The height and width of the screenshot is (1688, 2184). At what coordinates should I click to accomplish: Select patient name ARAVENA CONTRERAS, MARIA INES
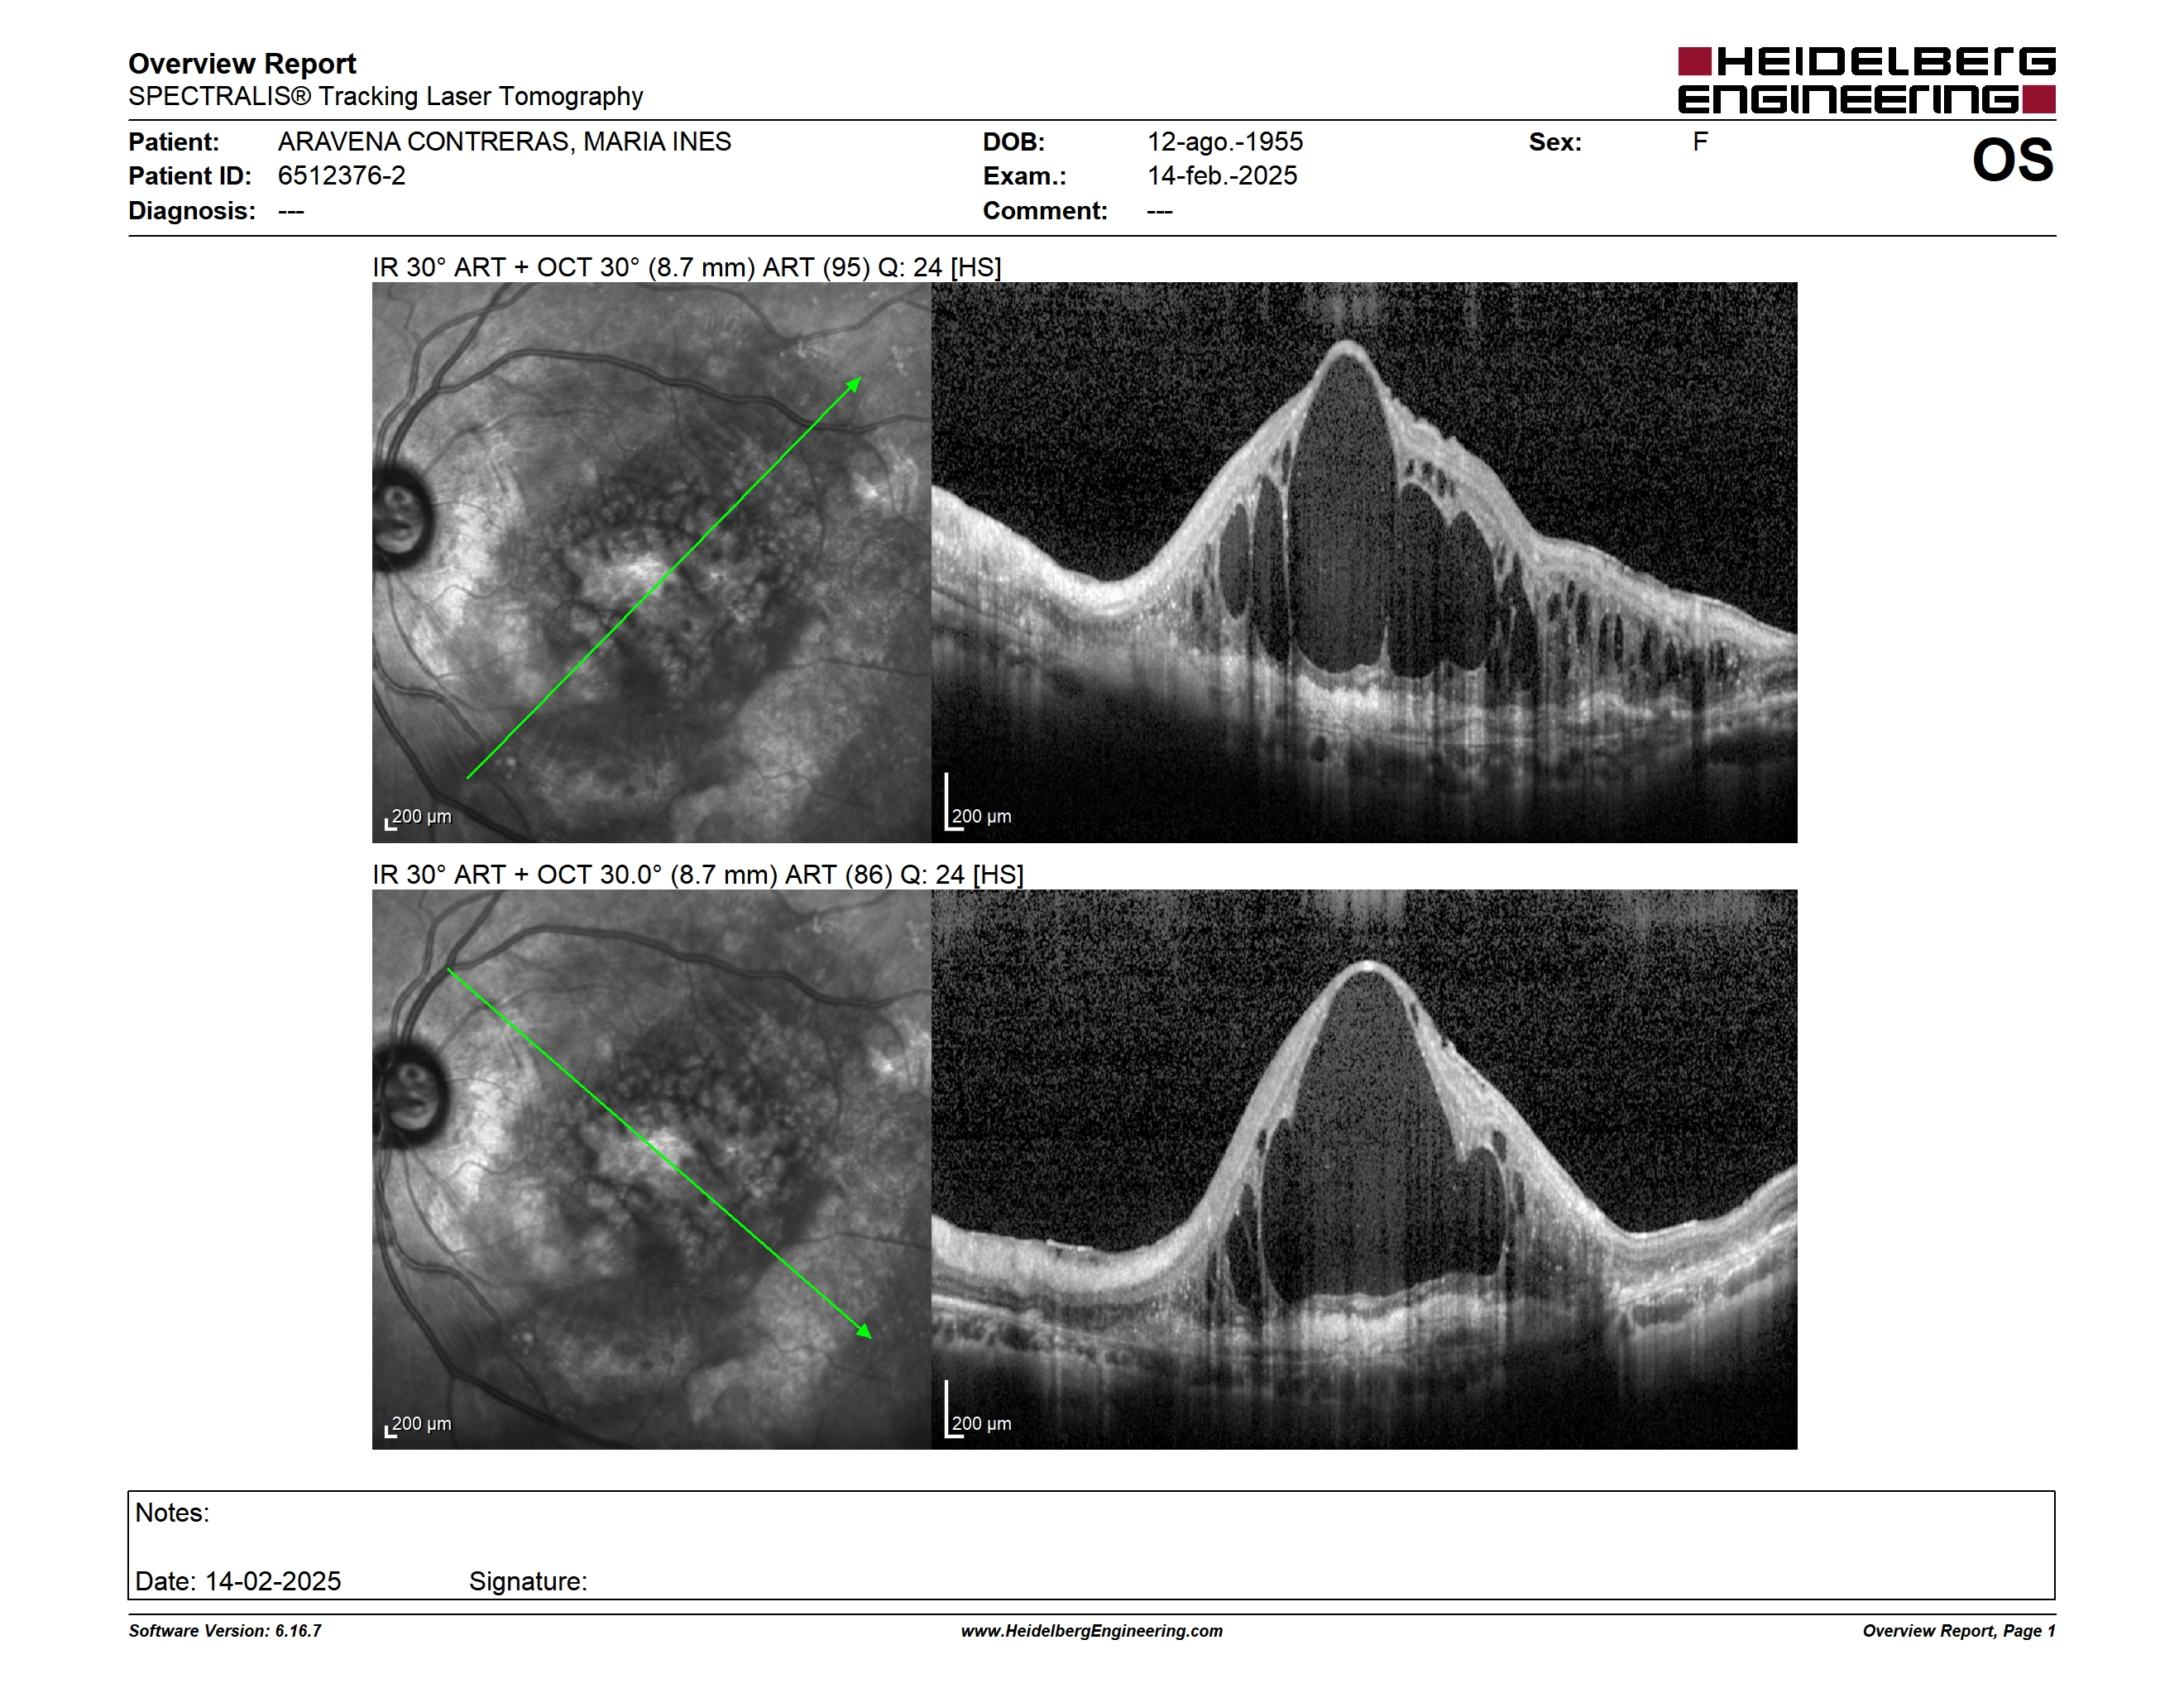pyautogui.click(x=504, y=142)
